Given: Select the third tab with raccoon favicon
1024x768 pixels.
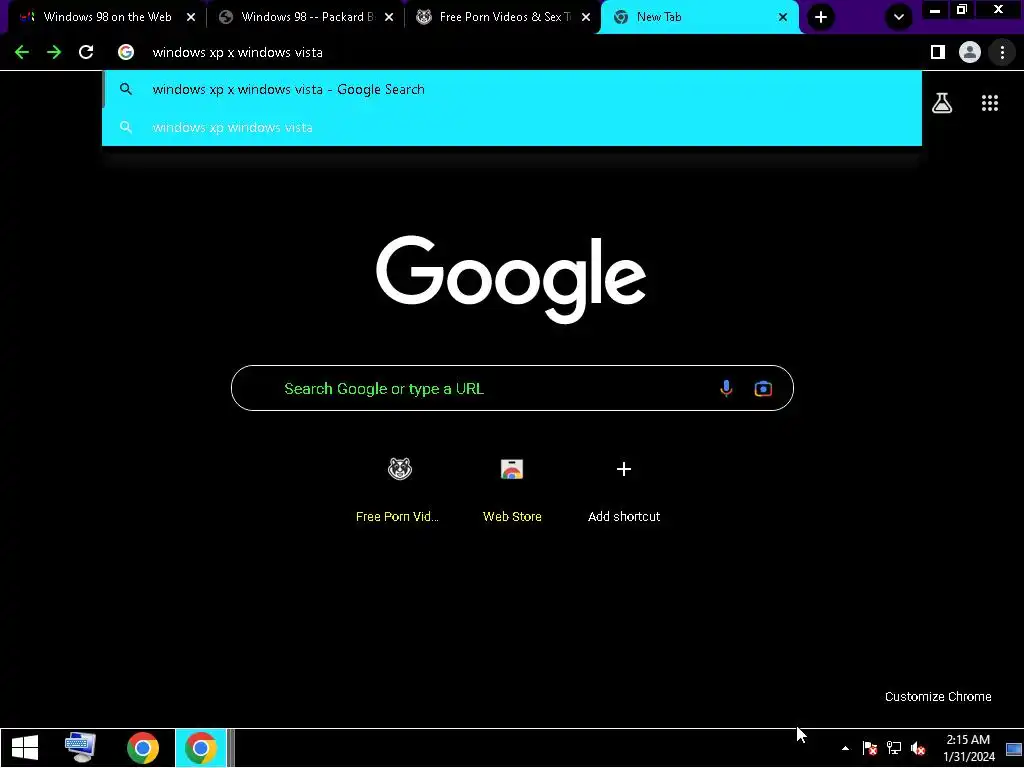Looking at the screenshot, I should (x=502, y=17).
